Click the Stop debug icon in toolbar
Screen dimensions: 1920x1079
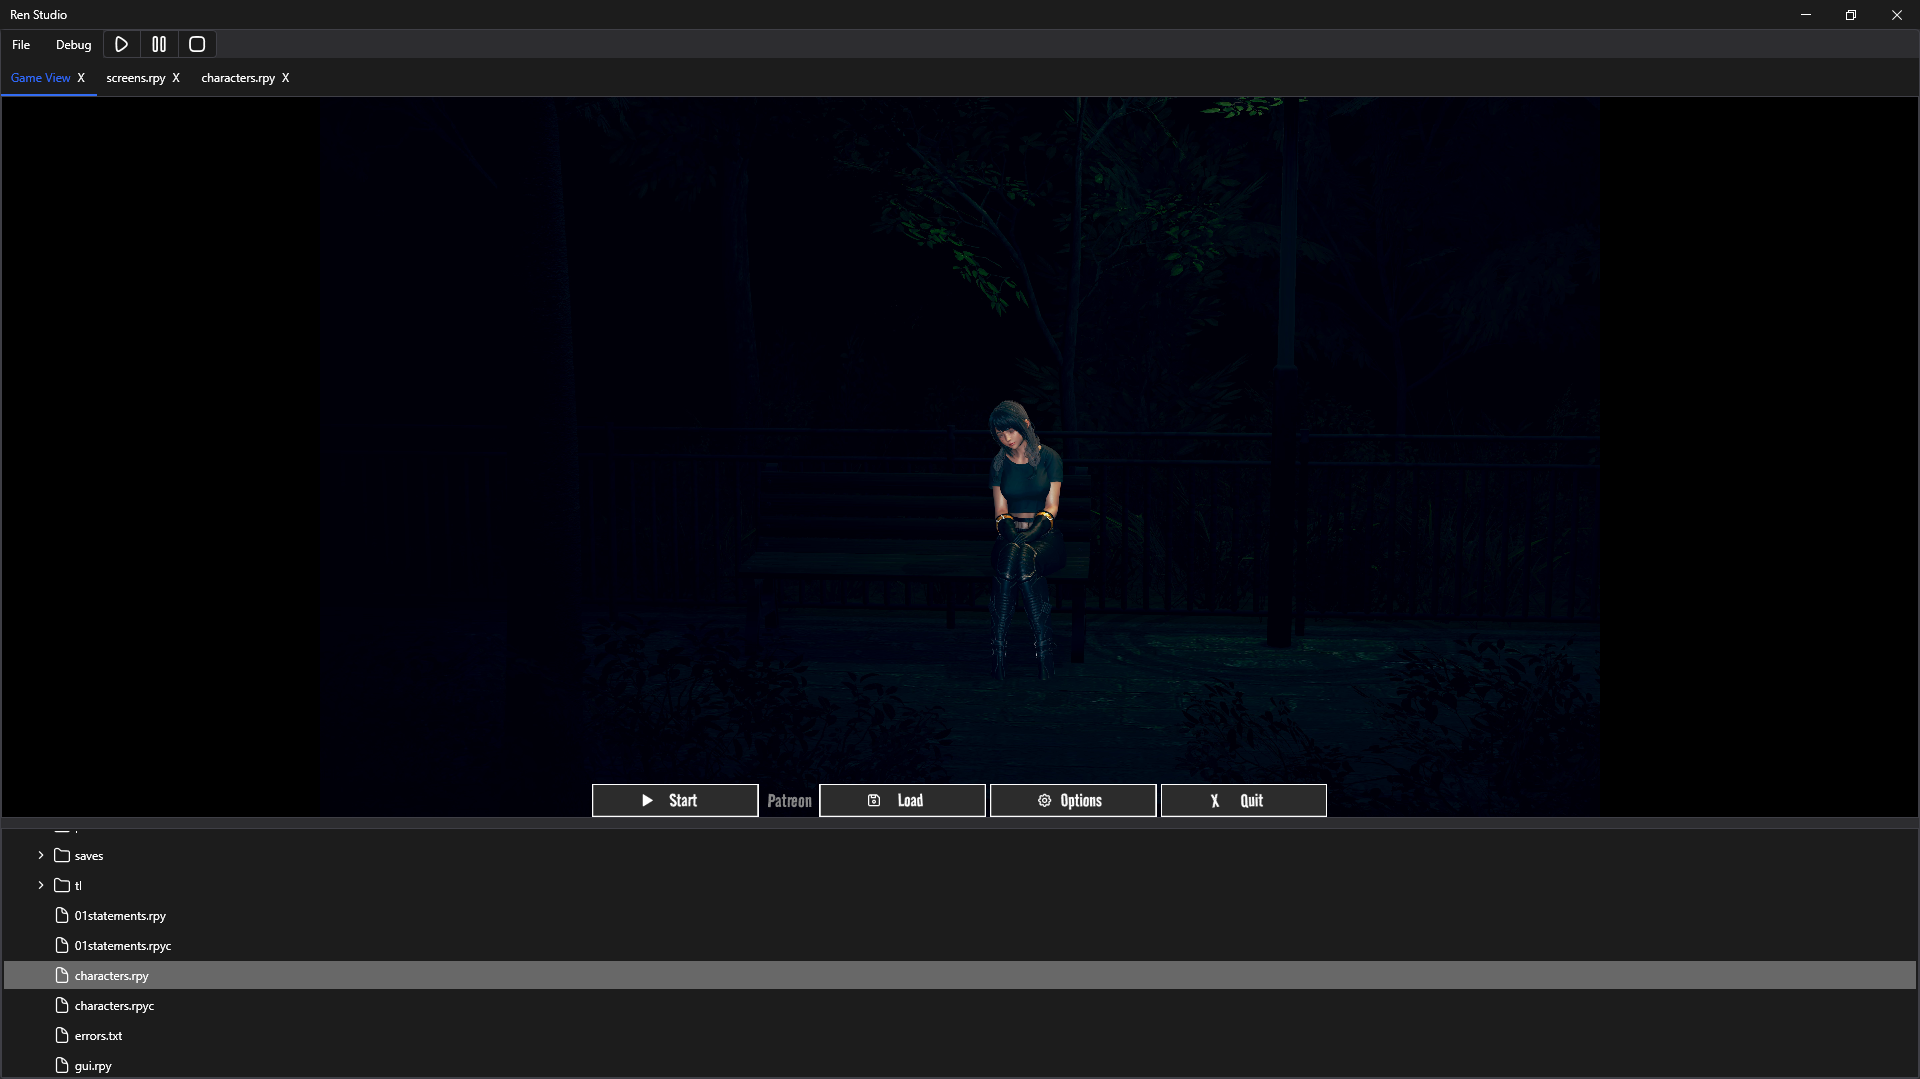coord(197,44)
